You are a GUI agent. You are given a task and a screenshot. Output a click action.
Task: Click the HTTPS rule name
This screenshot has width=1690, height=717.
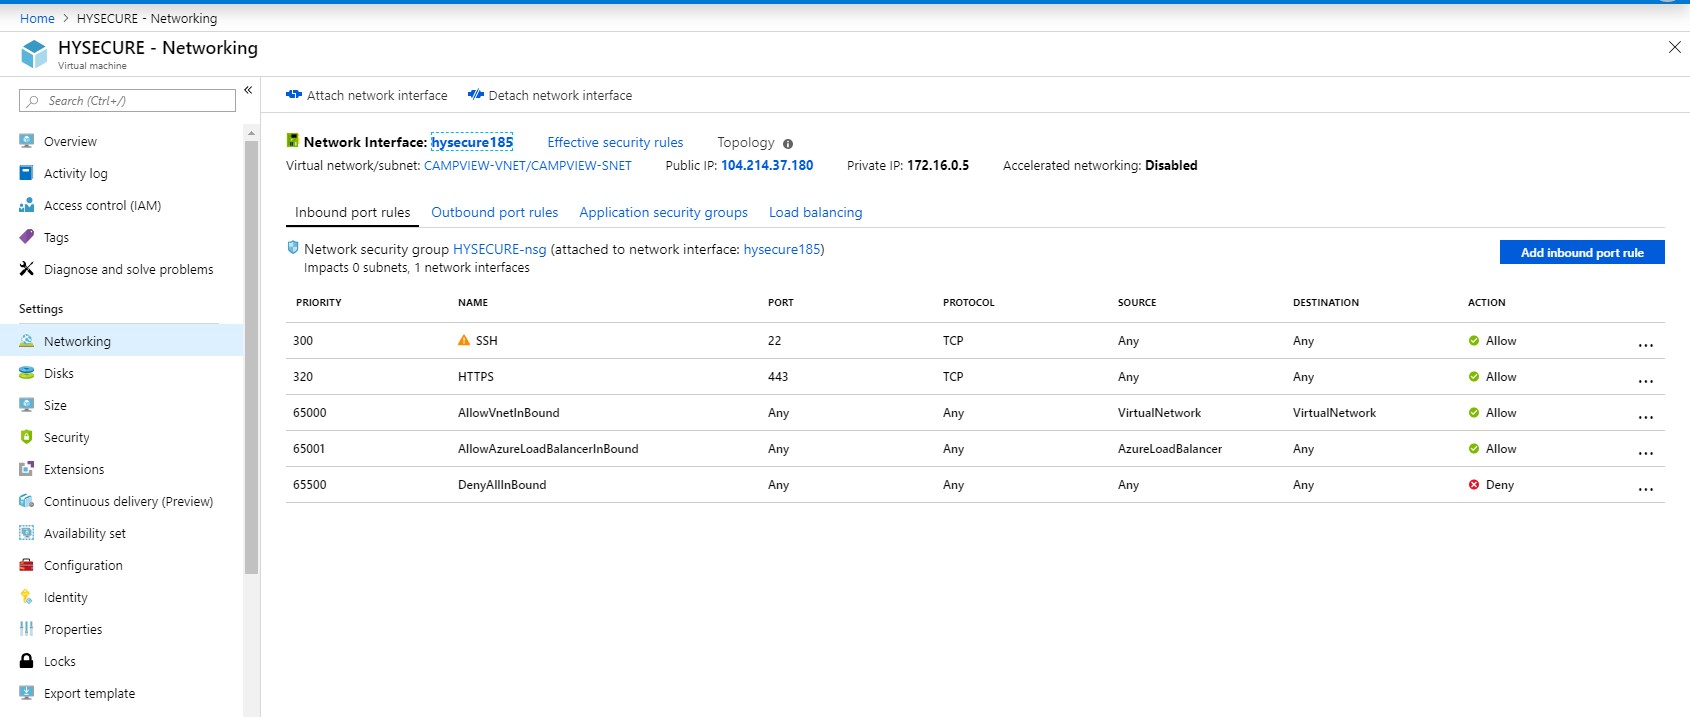(476, 377)
